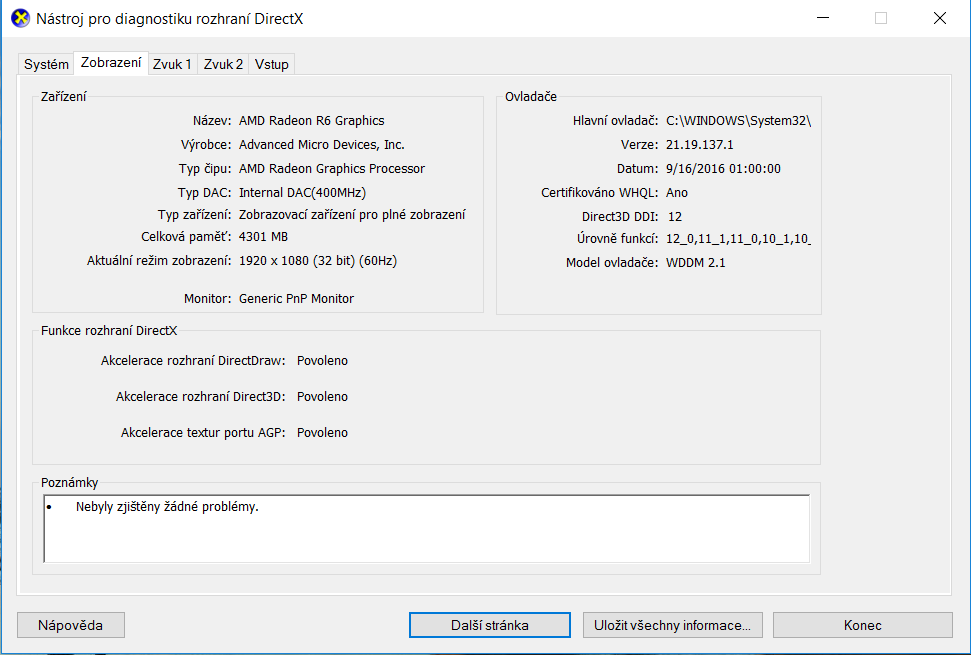This screenshot has width=971, height=655.
Task: Click the Direct3D DDI value 12
Action: click(674, 217)
